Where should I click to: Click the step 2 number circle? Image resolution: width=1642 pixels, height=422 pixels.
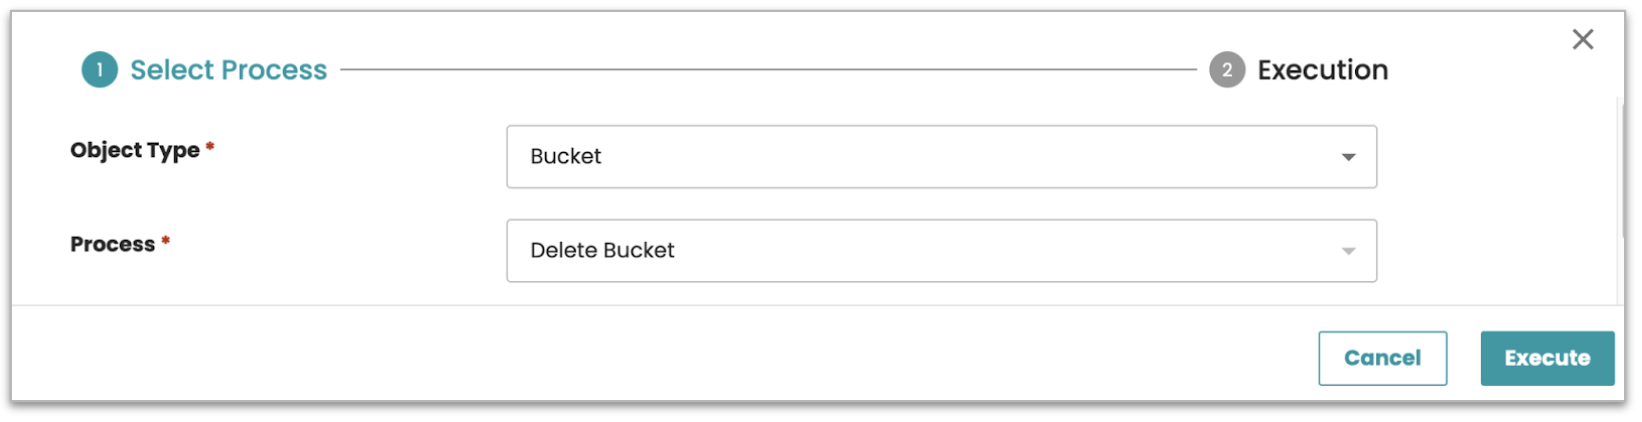pyautogui.click(x=1226, y=70)
